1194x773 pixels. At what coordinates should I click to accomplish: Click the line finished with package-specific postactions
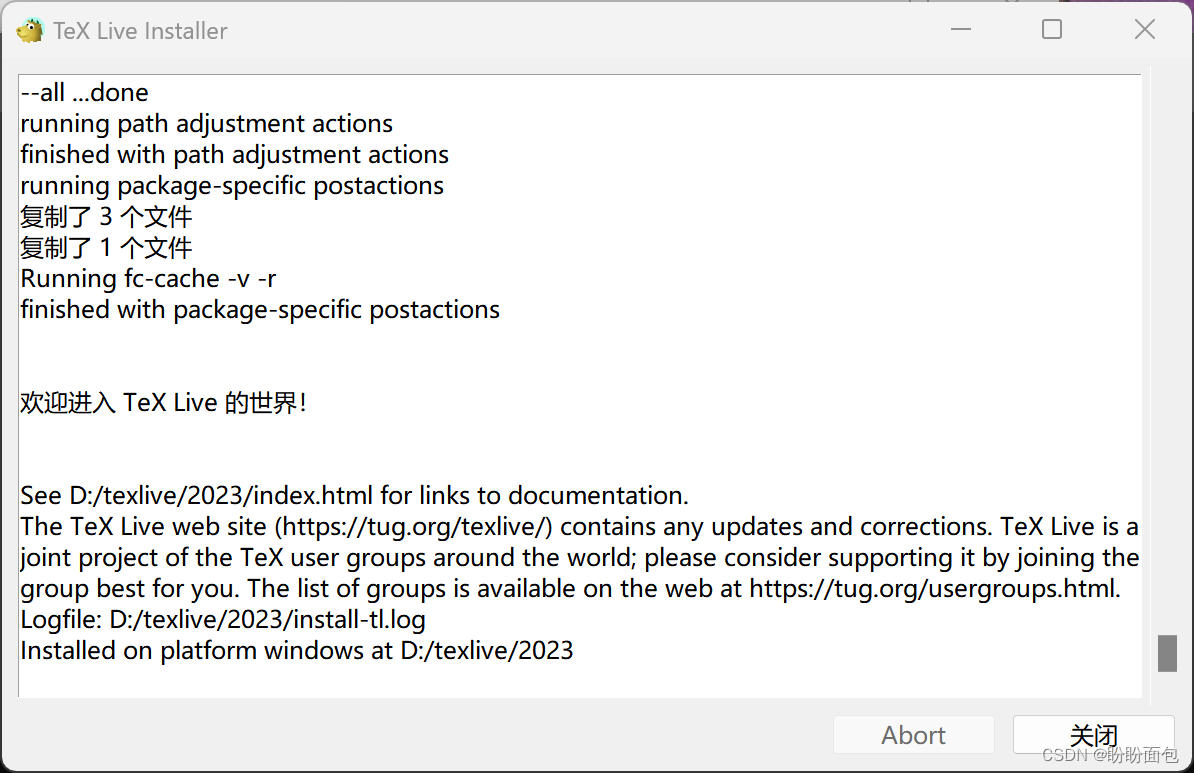pos(259,309)
